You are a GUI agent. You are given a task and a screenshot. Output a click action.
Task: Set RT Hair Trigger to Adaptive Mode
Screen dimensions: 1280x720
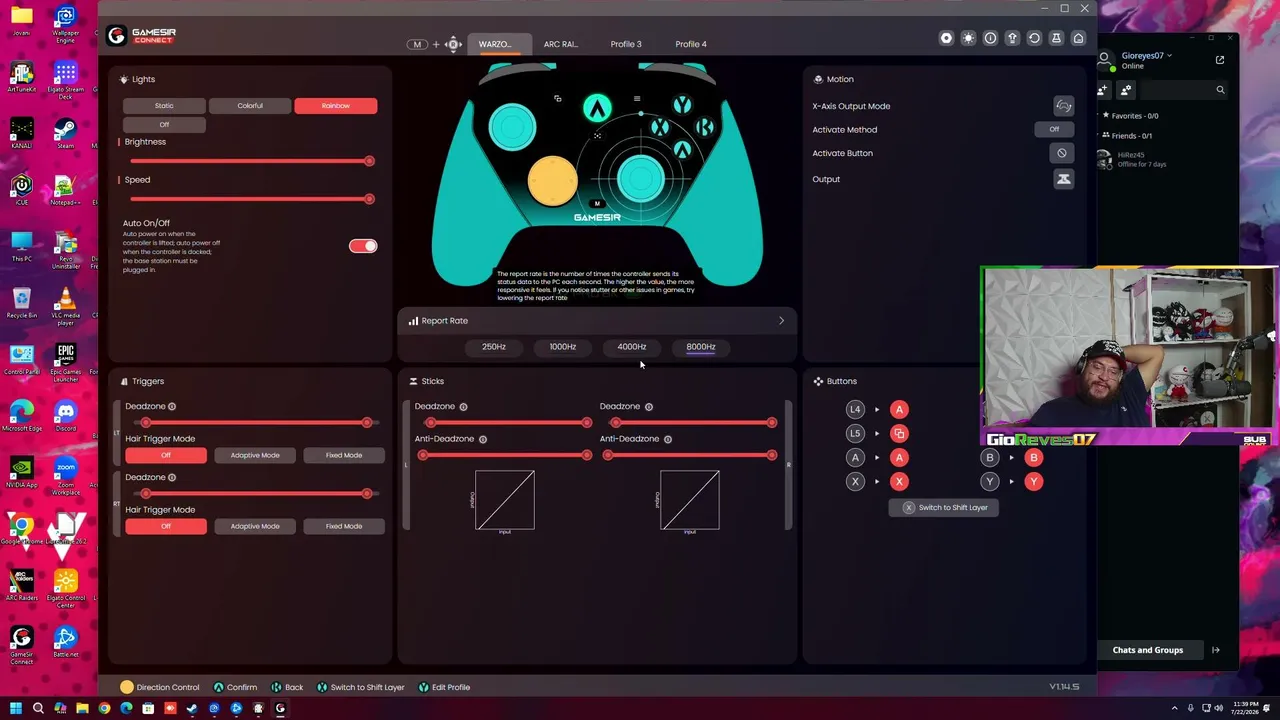(255, 526)
